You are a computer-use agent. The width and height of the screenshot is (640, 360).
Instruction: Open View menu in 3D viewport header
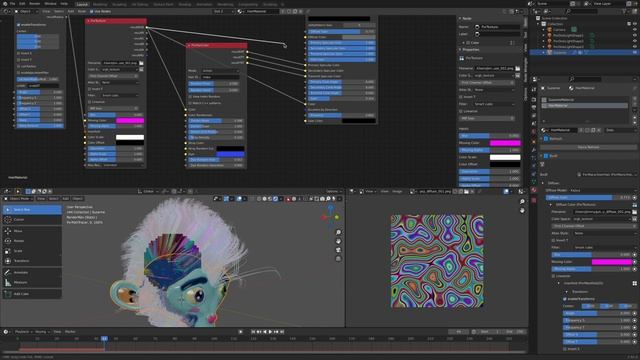41,199
